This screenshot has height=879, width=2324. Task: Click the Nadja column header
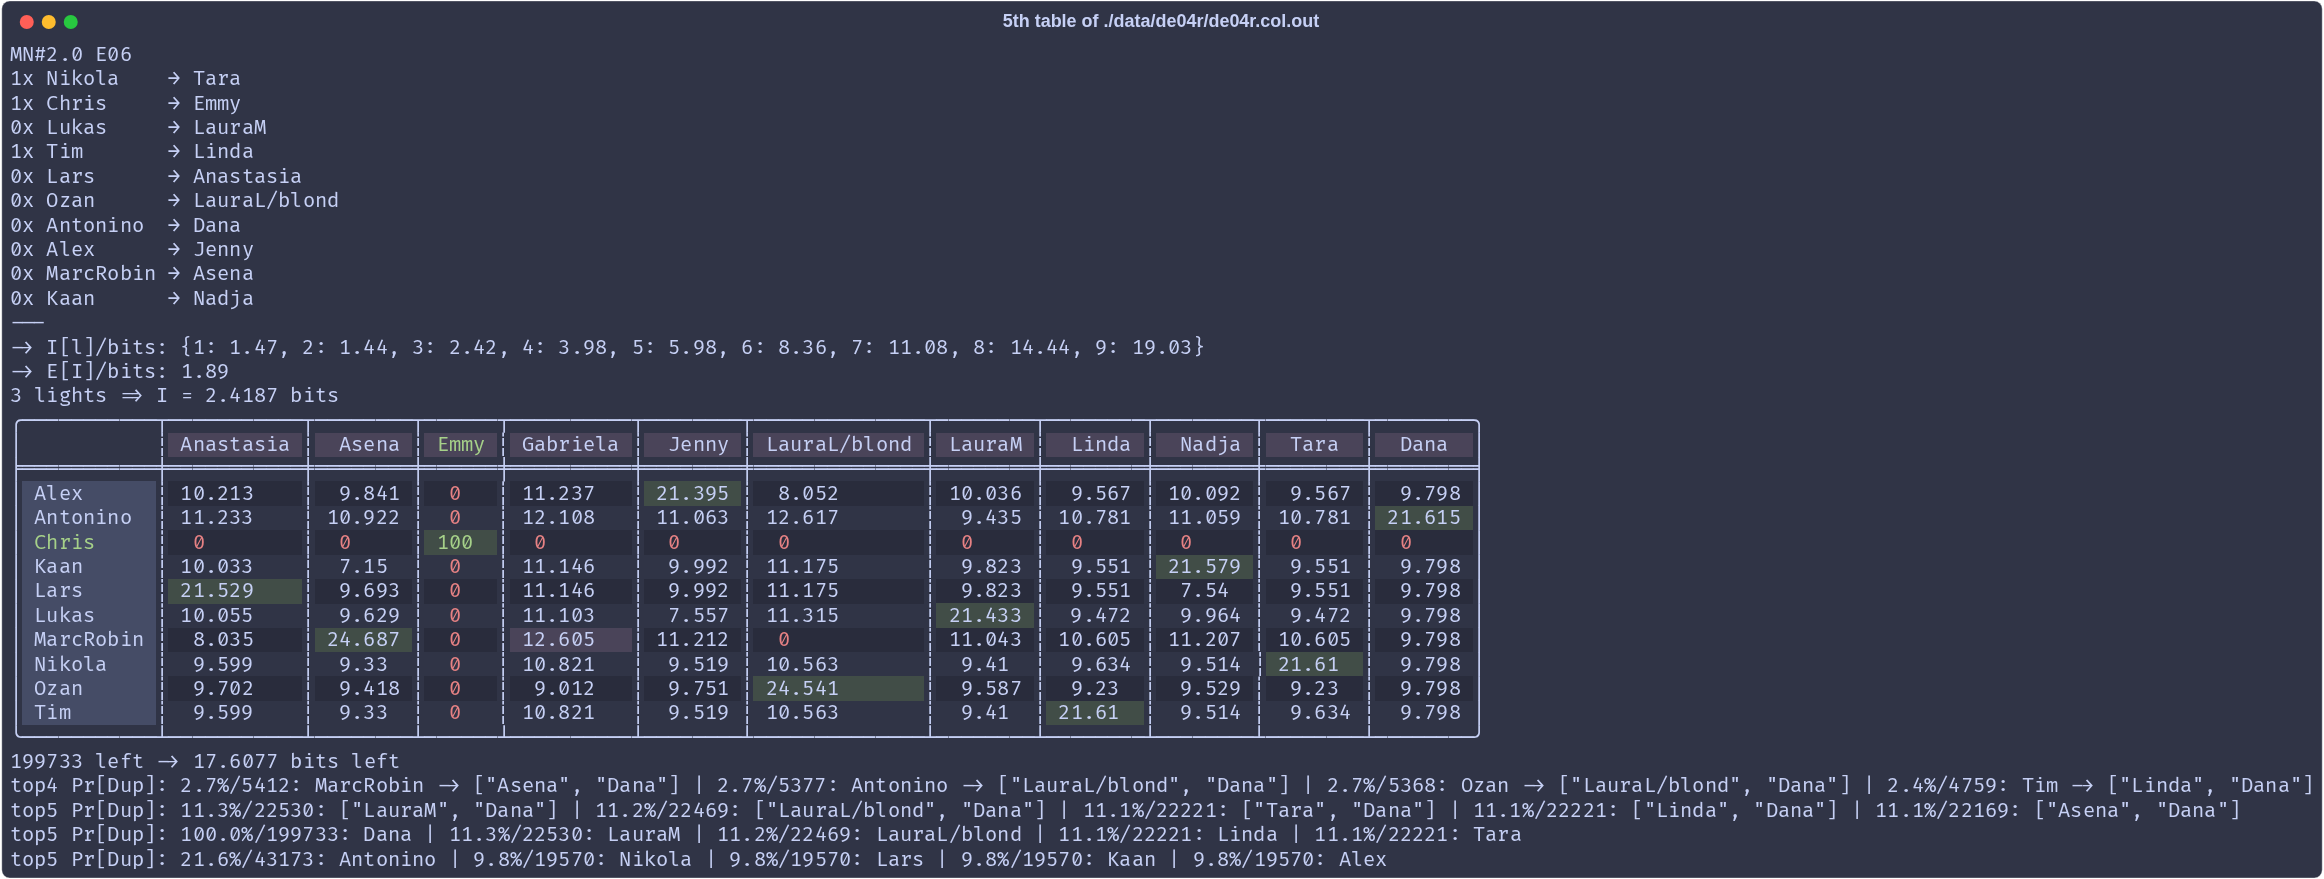1205,444
